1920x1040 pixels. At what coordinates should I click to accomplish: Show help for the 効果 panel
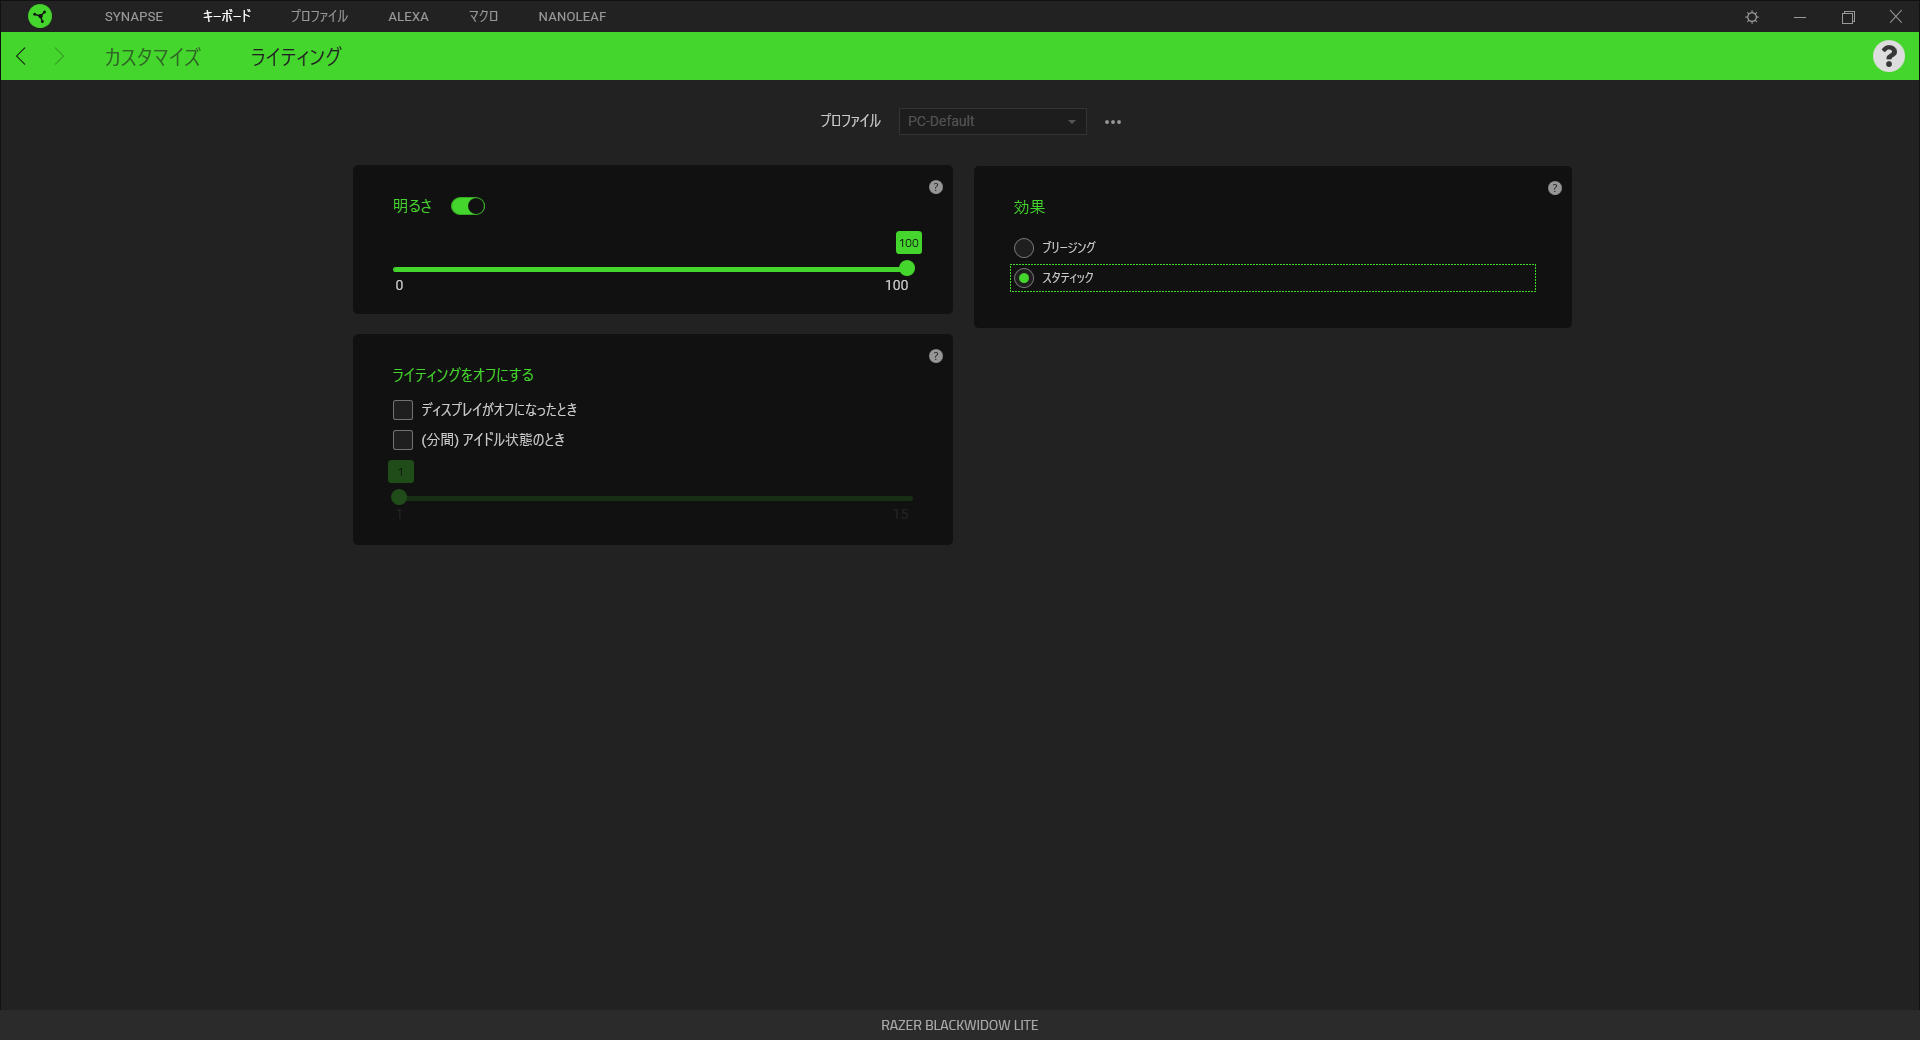1555,188
